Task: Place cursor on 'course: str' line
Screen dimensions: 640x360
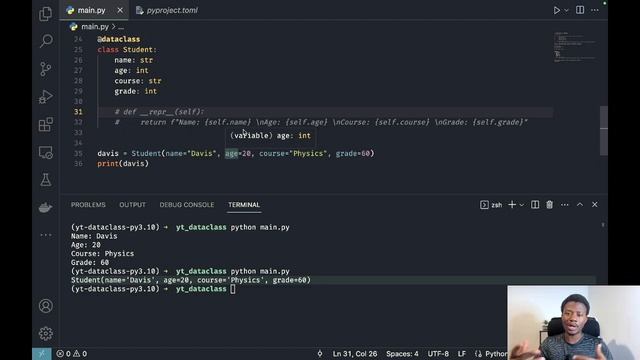Action: coord(138,81)
